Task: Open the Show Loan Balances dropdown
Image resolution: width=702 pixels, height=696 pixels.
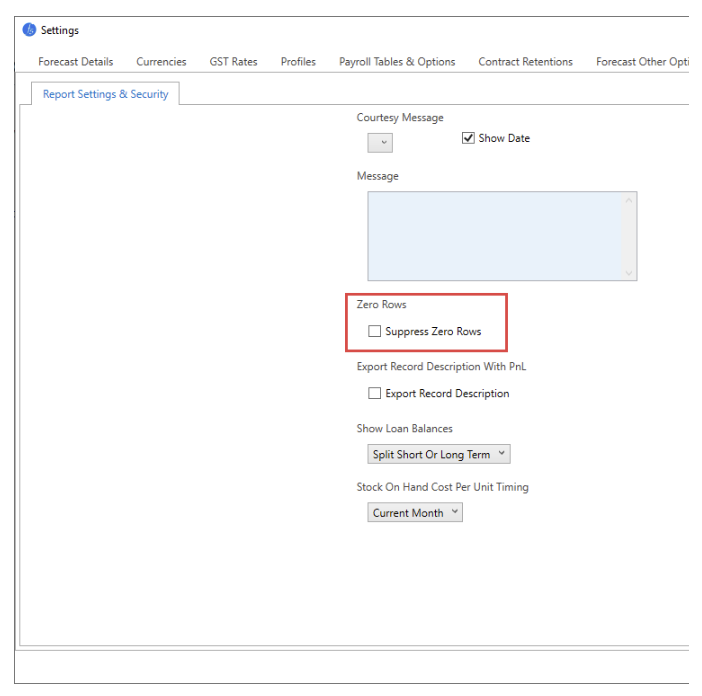Action: click(439, 455)
